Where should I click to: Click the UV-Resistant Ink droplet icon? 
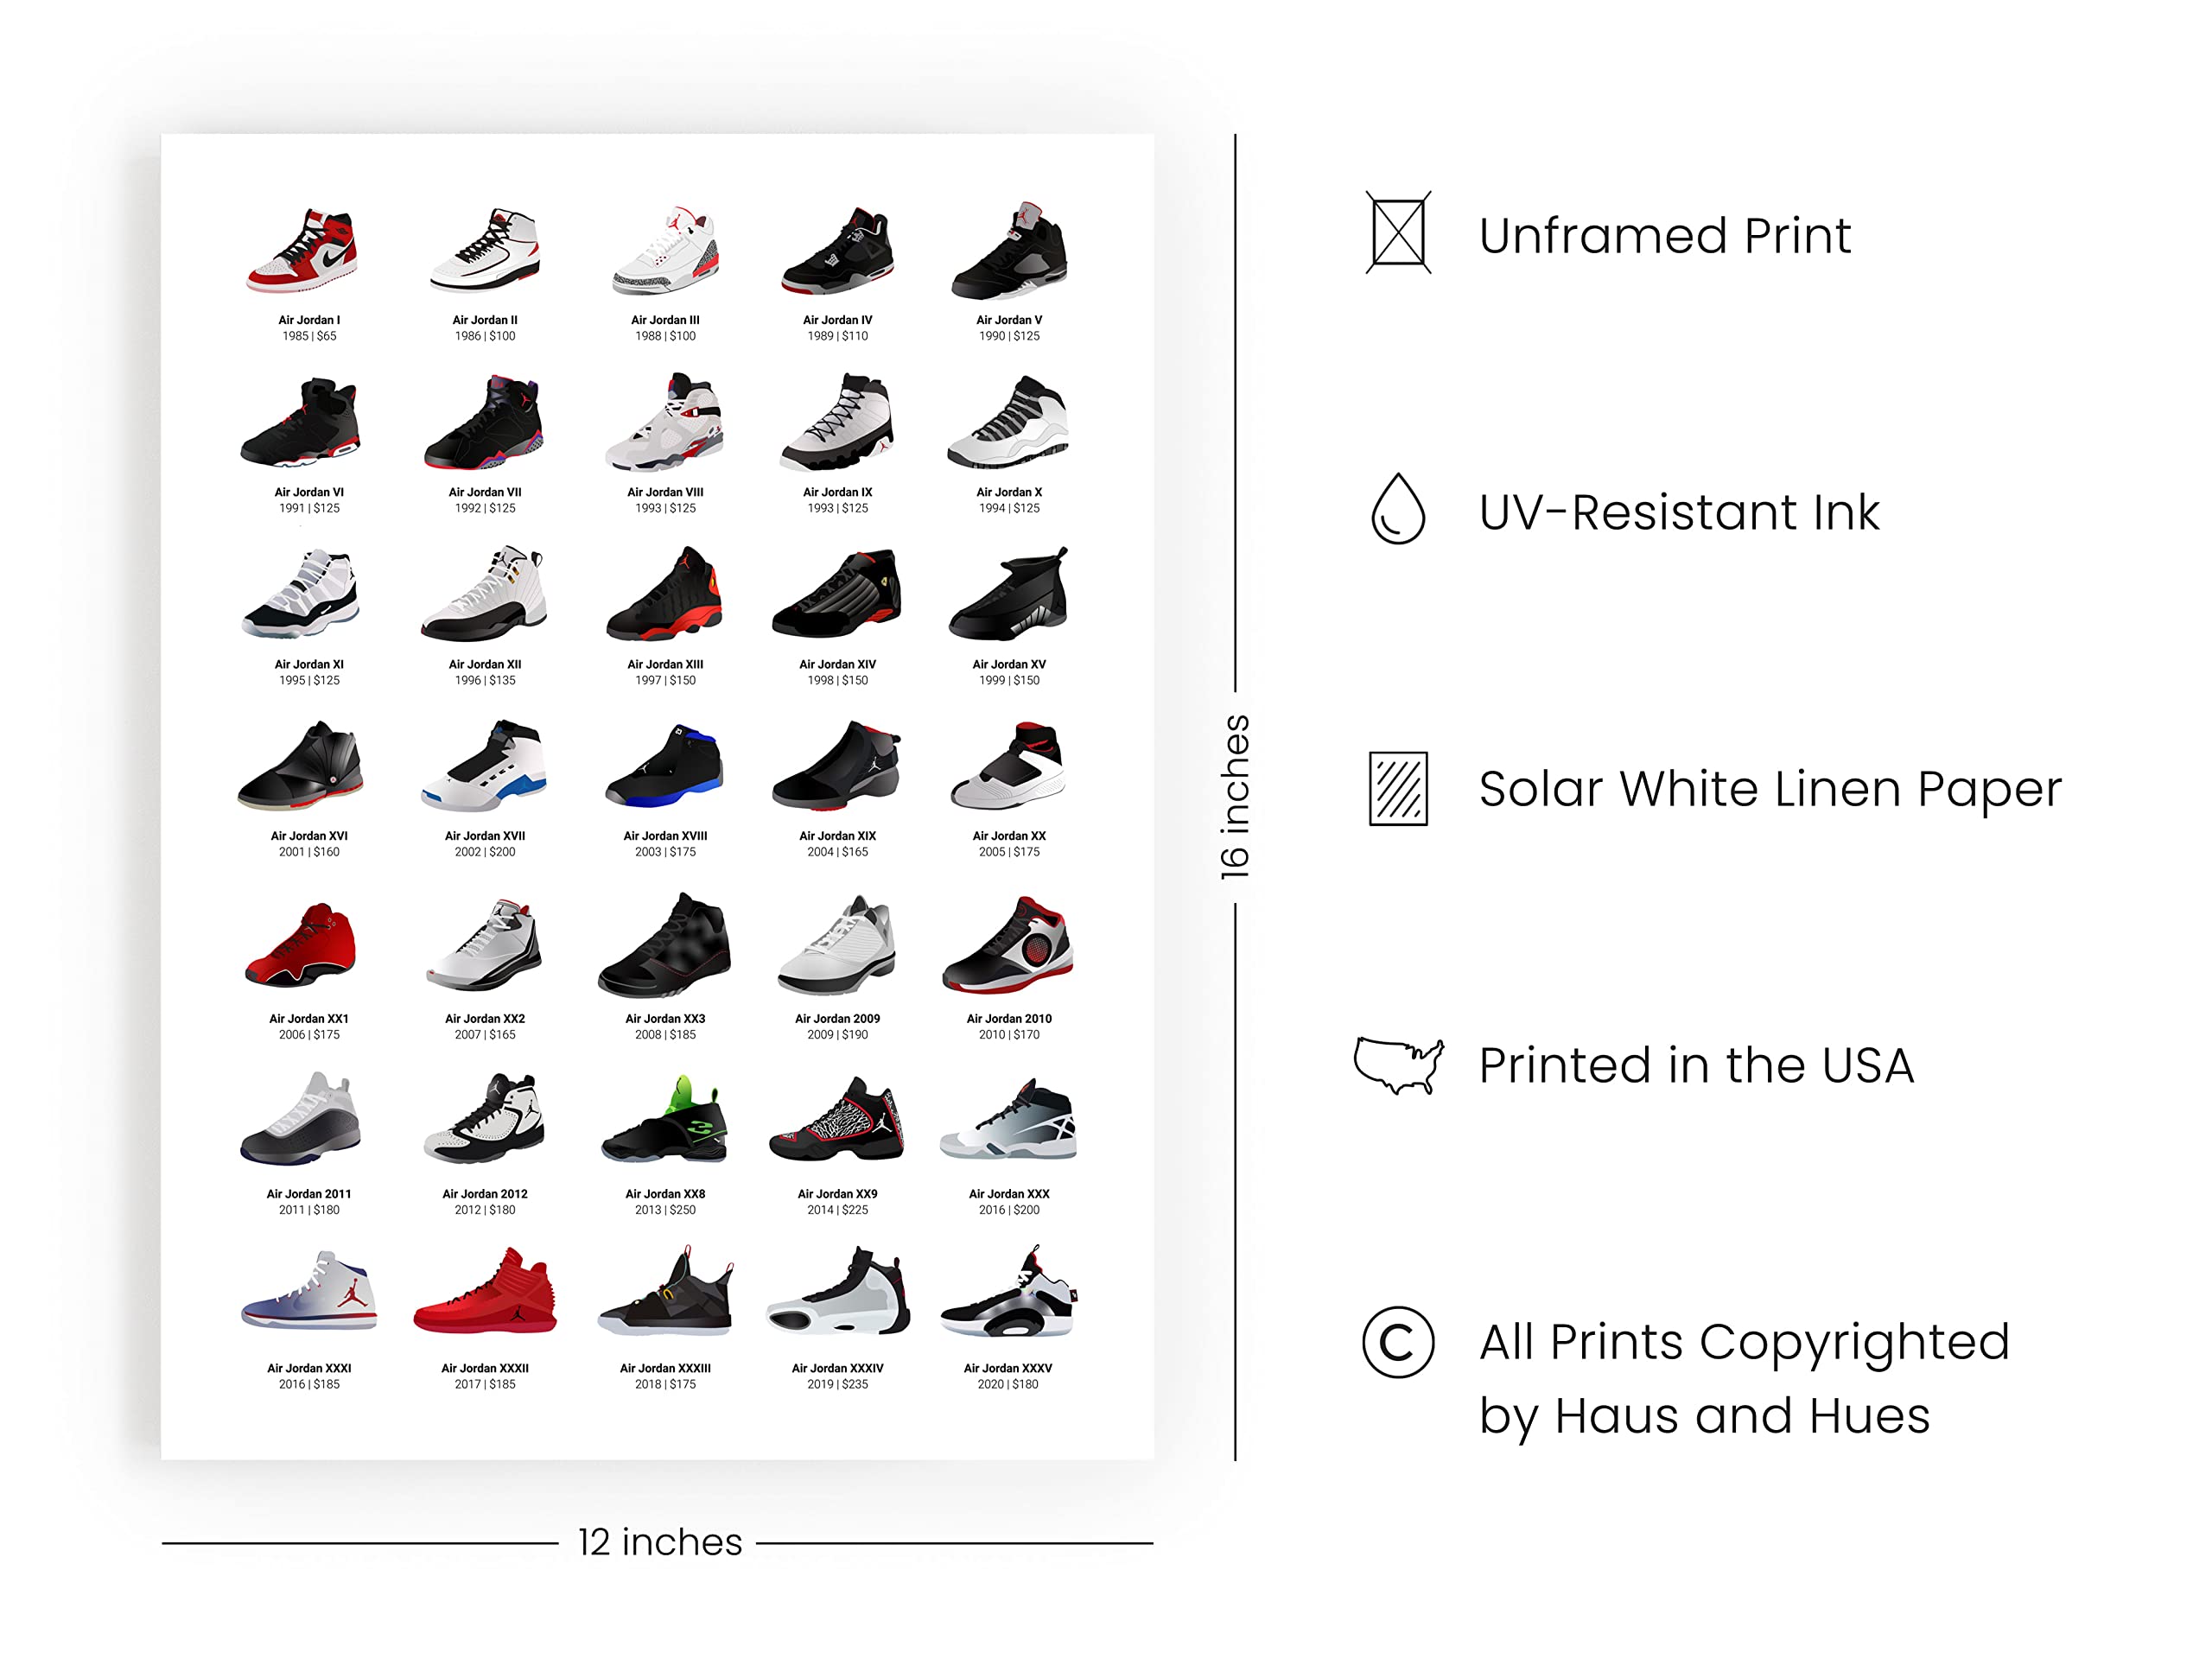tap(1397, 509)
